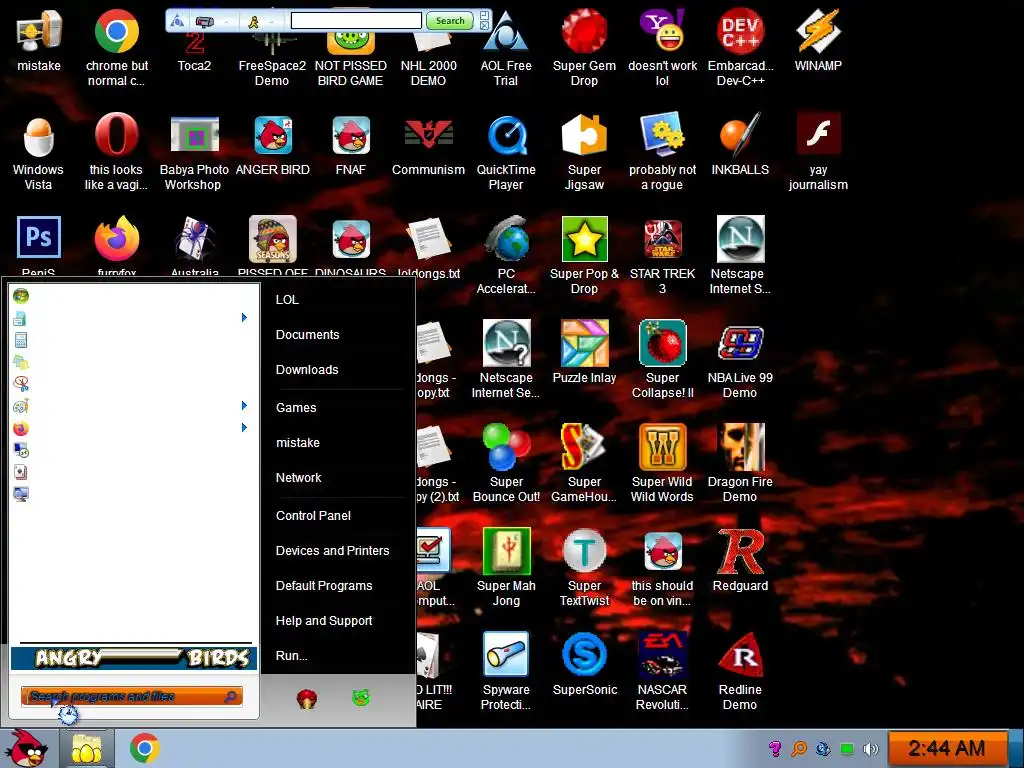Click the AOL toolbar search text box
The image size is (1024, 768).
(x=356, y=21)
